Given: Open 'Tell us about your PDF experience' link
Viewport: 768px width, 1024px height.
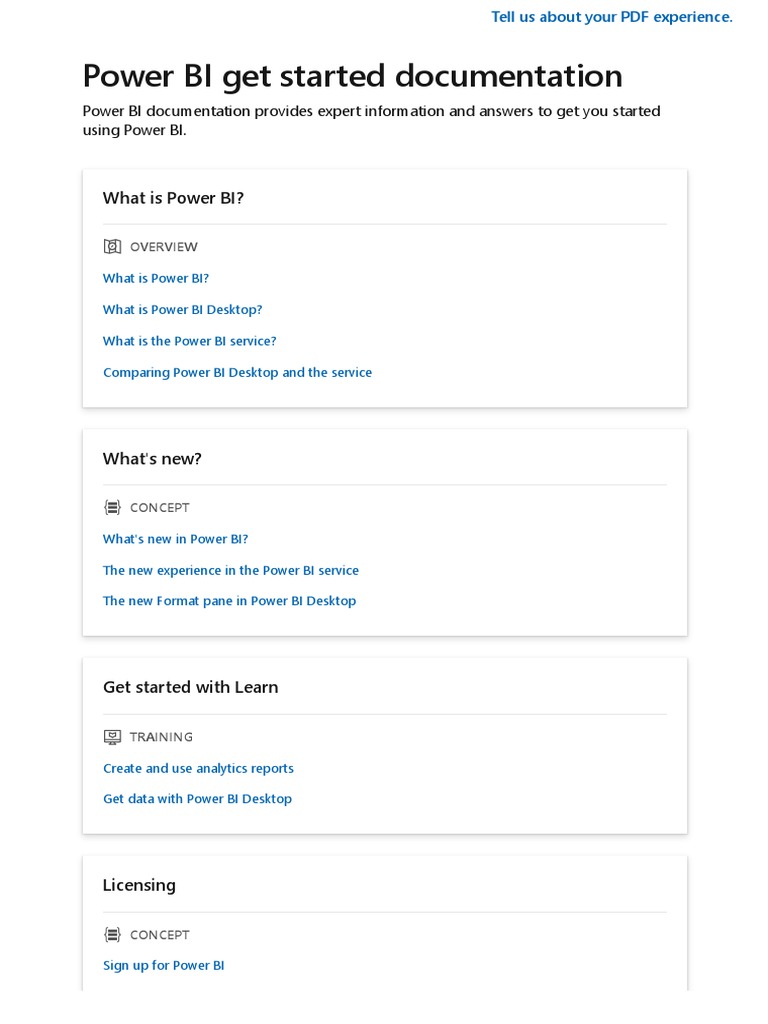Looking at the screenshot, I should pos(611,17).
